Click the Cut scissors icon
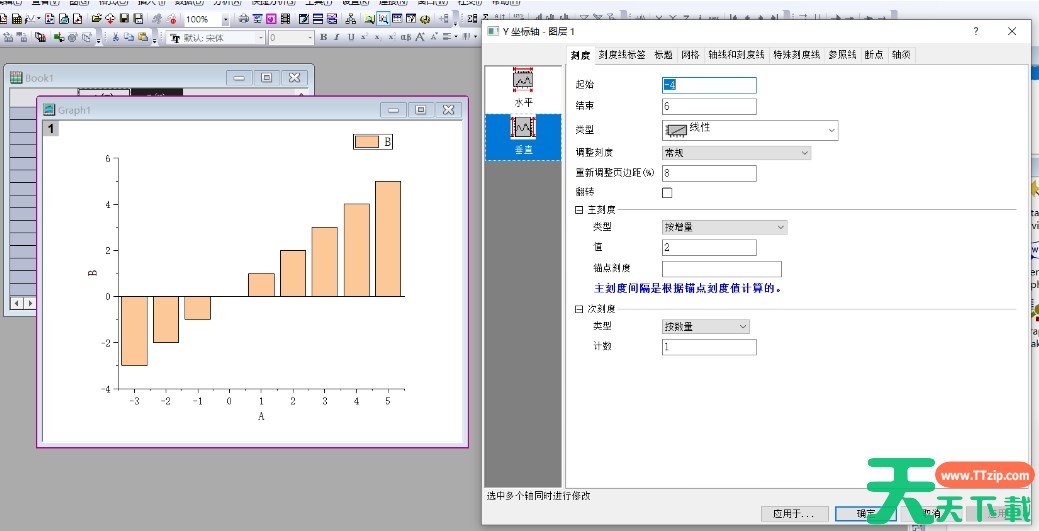The width and height of the screenshot is (1039, 531). click(115, 37)
